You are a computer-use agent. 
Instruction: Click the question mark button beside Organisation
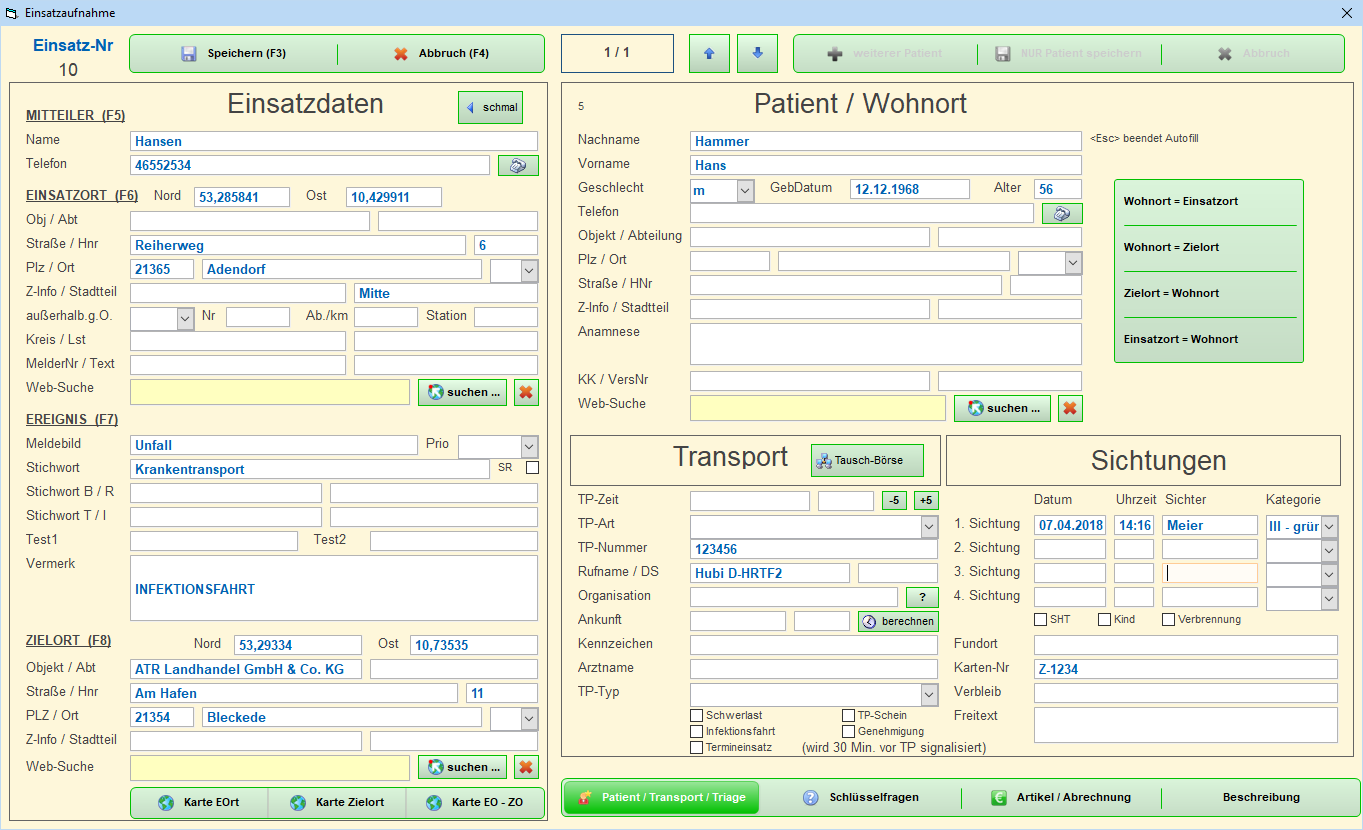pos(921,597)
